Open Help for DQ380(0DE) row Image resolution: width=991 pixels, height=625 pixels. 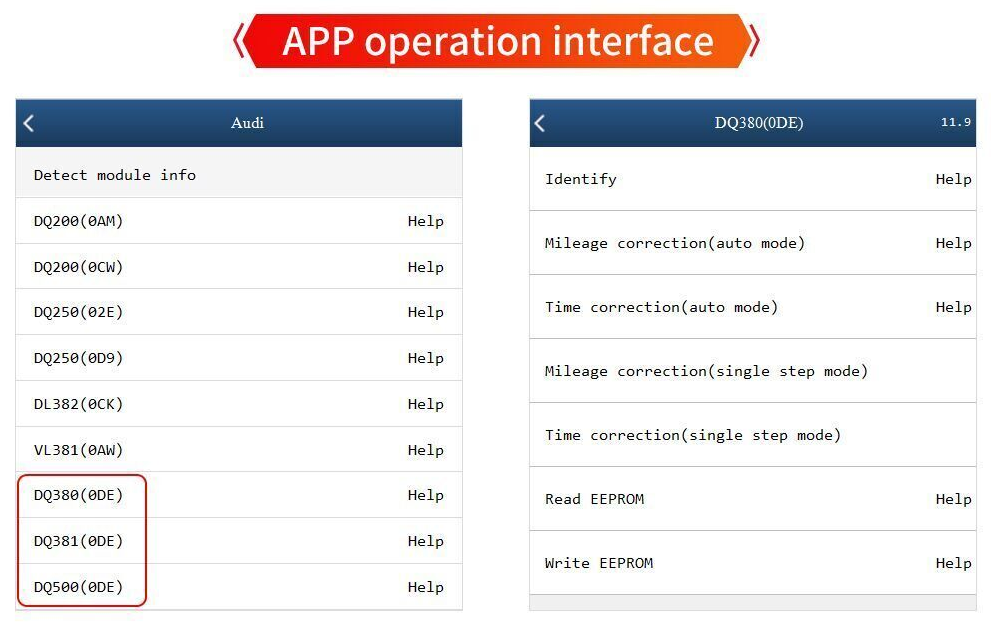point(425,495)
